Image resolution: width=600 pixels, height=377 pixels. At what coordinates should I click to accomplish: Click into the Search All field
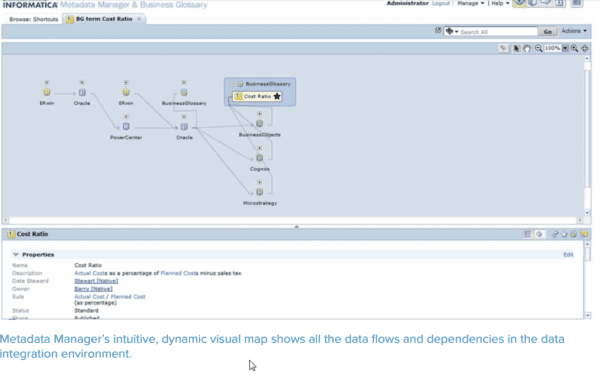coord(498,32)
